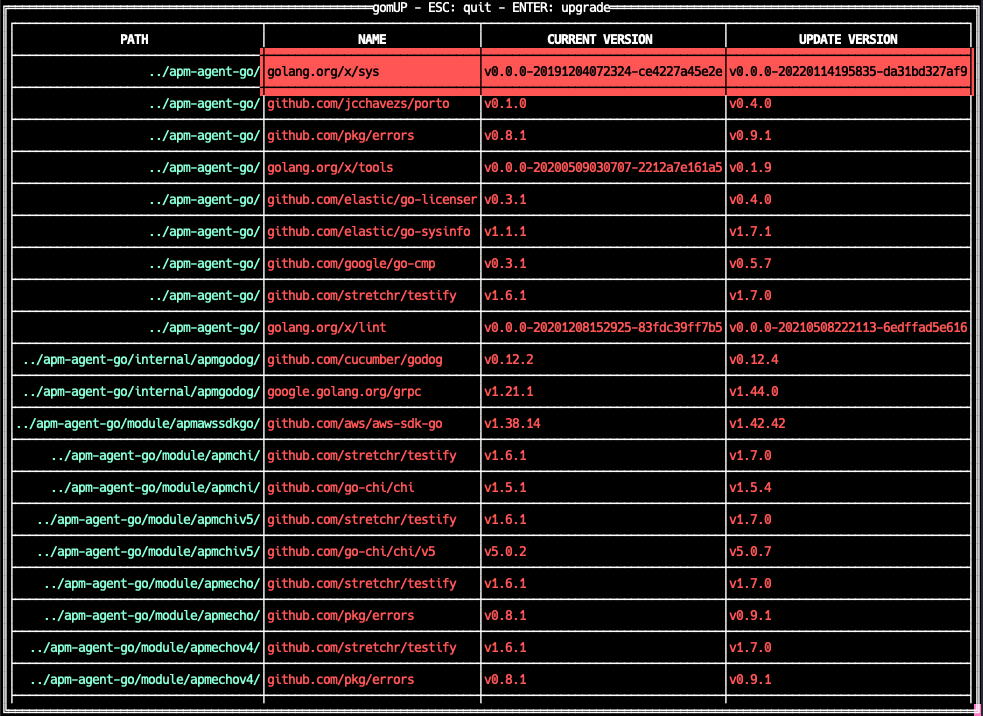Click the path cell beside golang.org/x/lint
This screenshot has width=983, height=716.
tap(204, 327)
